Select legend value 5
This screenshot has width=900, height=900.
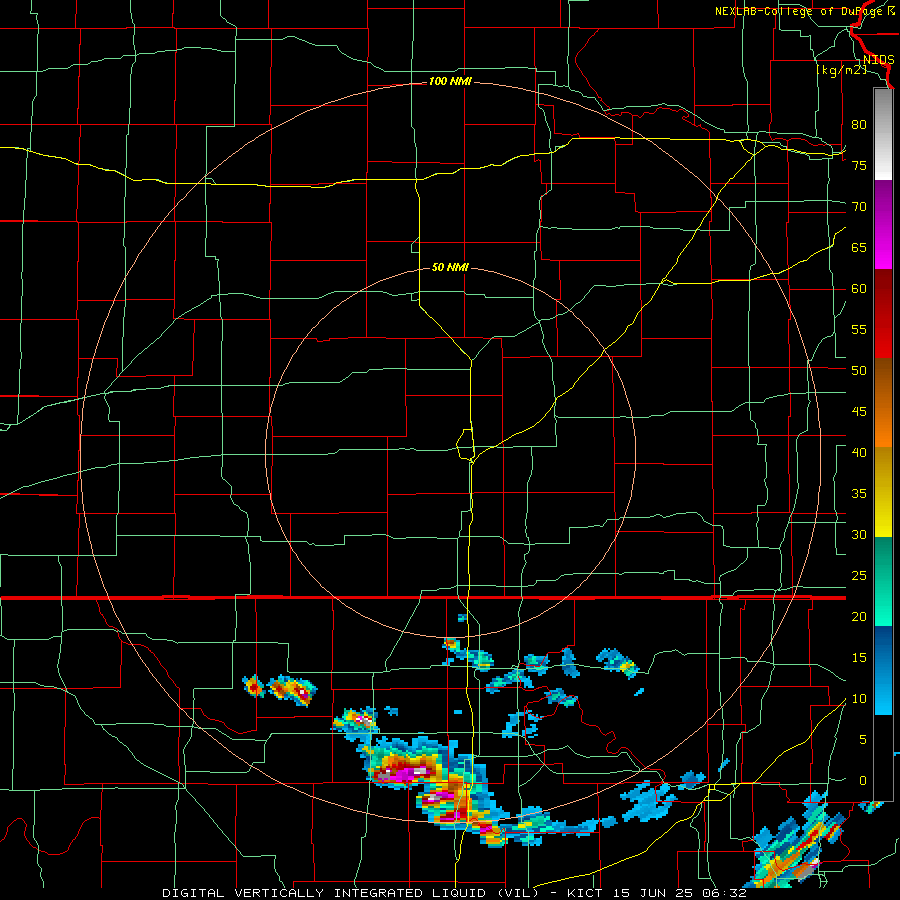863,739
